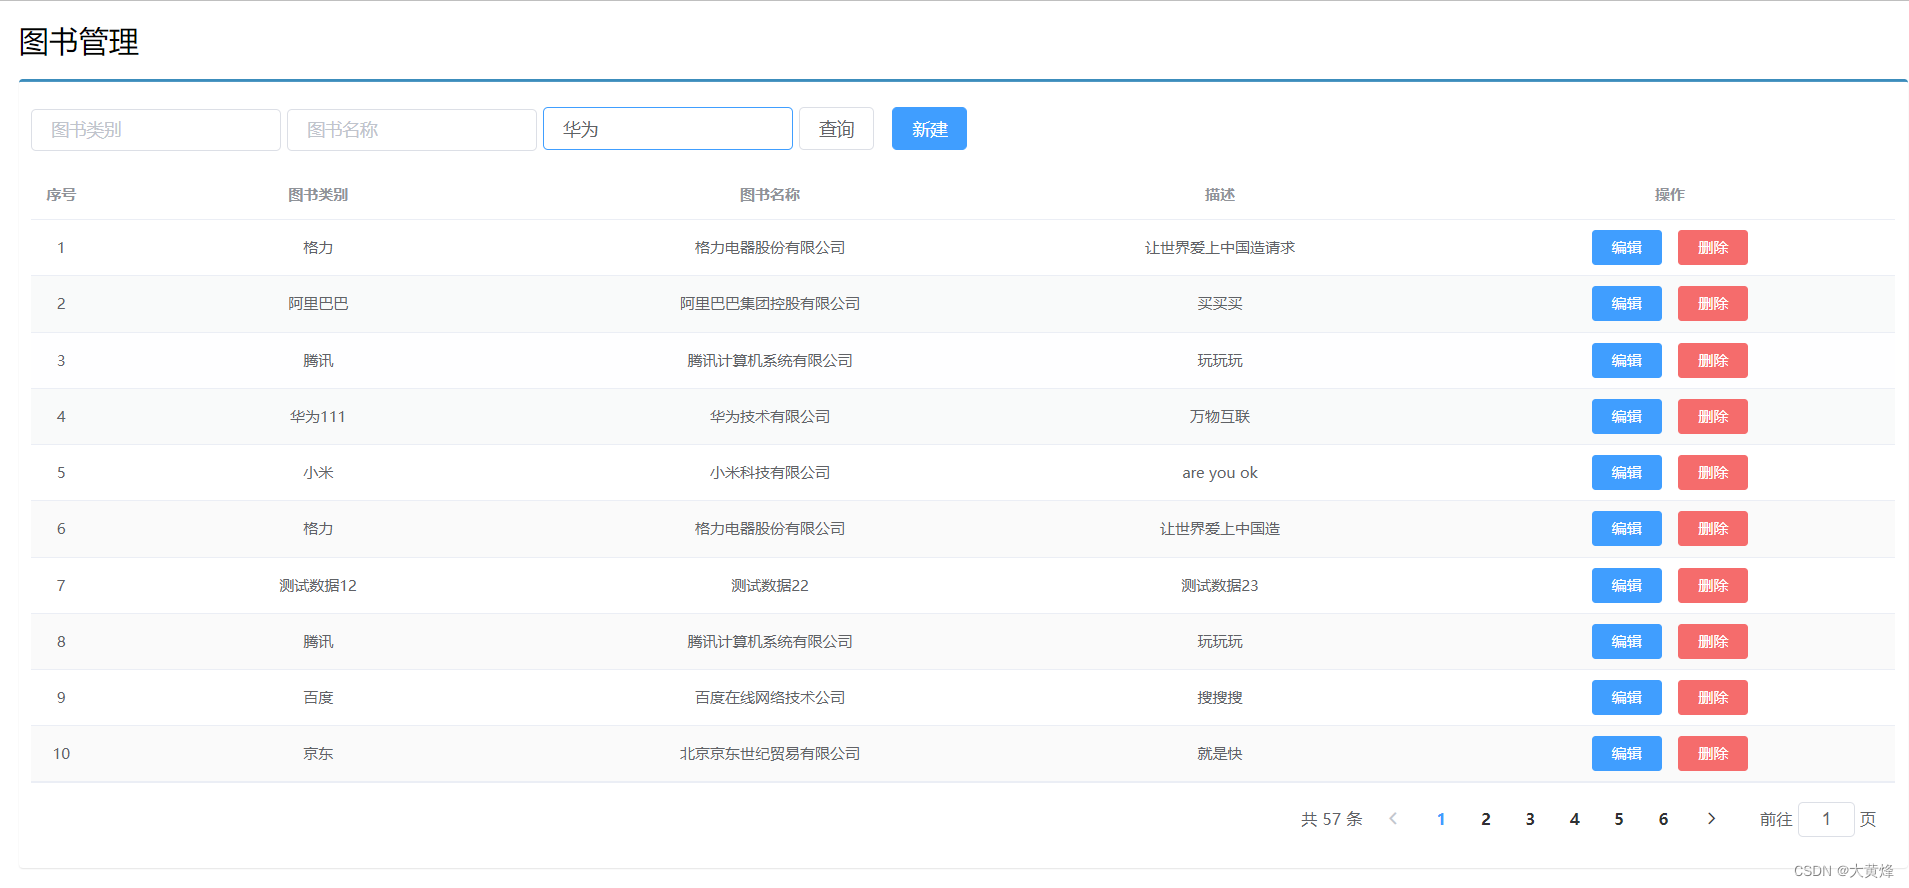Edit the 阿里巴巴 row
The image size is (1909, 888).
click(x=1626, y=304)
